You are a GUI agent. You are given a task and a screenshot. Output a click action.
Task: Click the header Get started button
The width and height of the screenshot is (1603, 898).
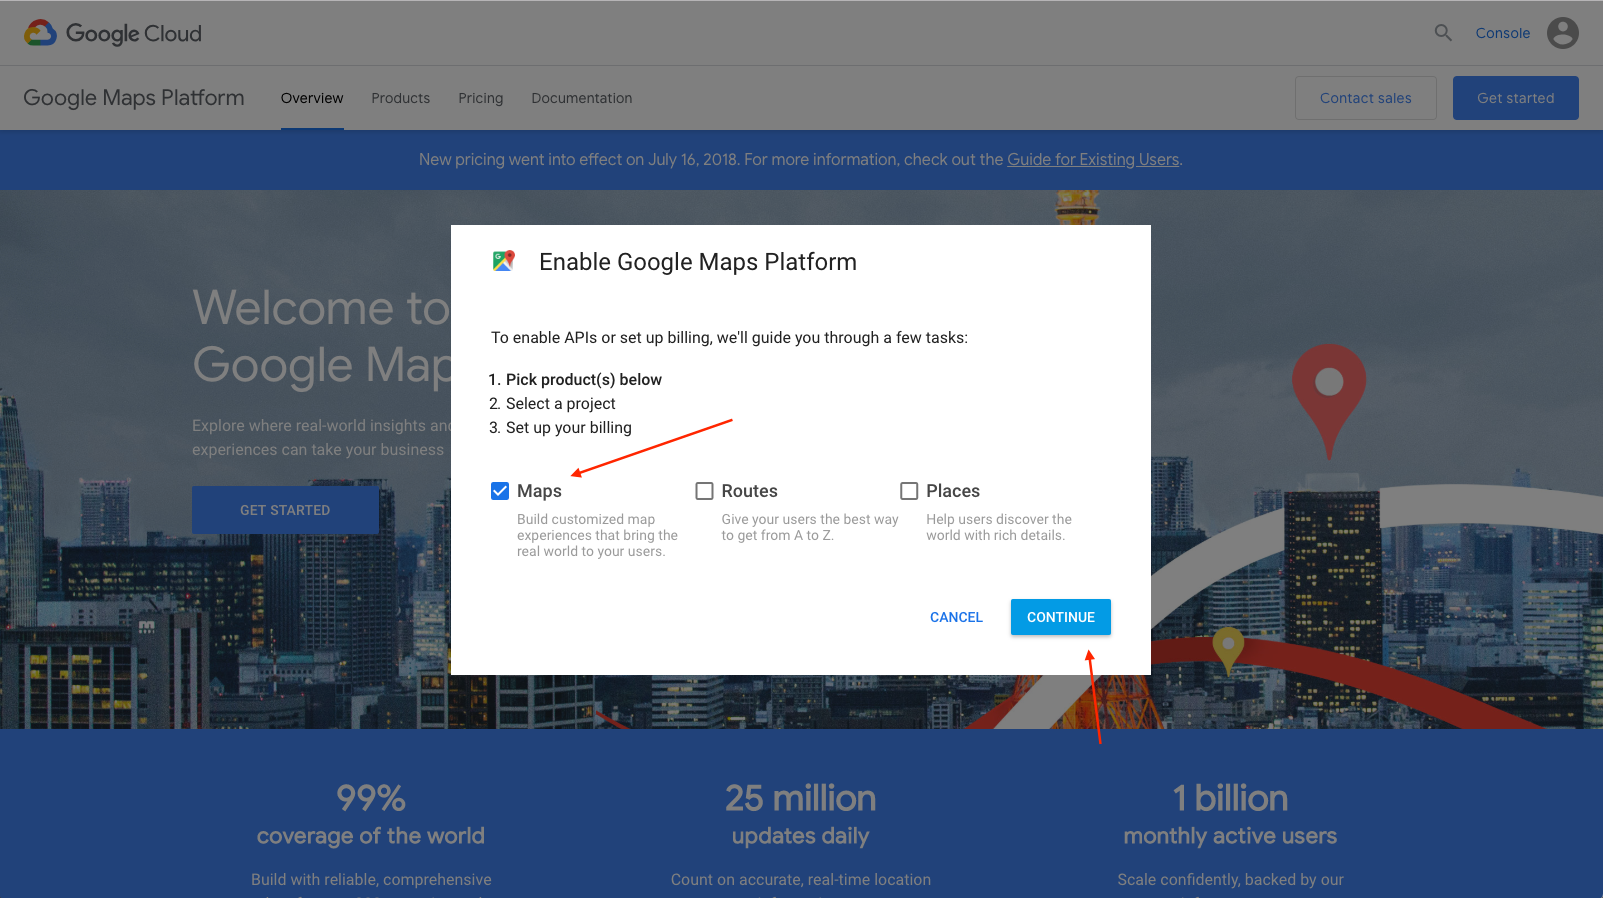(x=1516, y=98)
